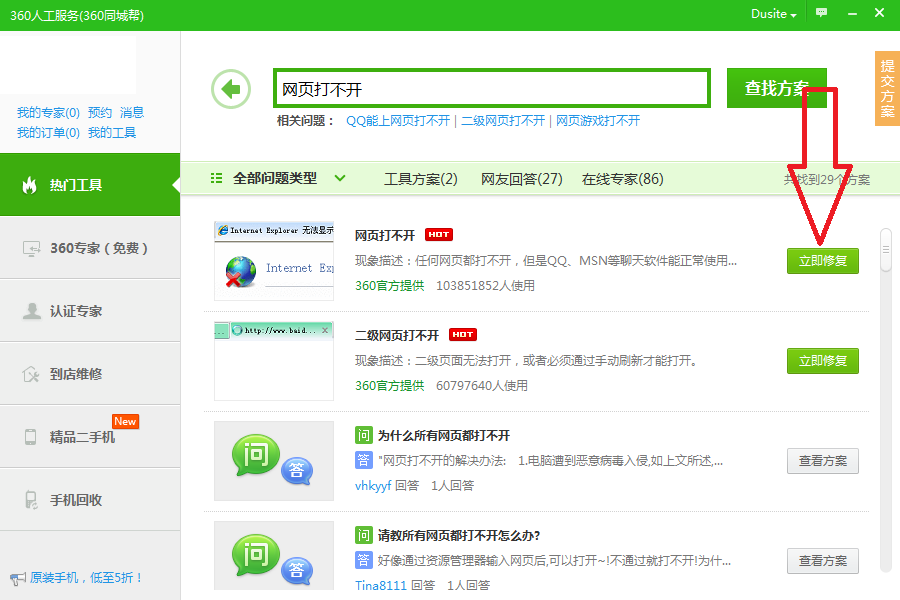Click the monitor icon beside 360专家(免费)
The image size is (900, 600).
coord(32,248)
